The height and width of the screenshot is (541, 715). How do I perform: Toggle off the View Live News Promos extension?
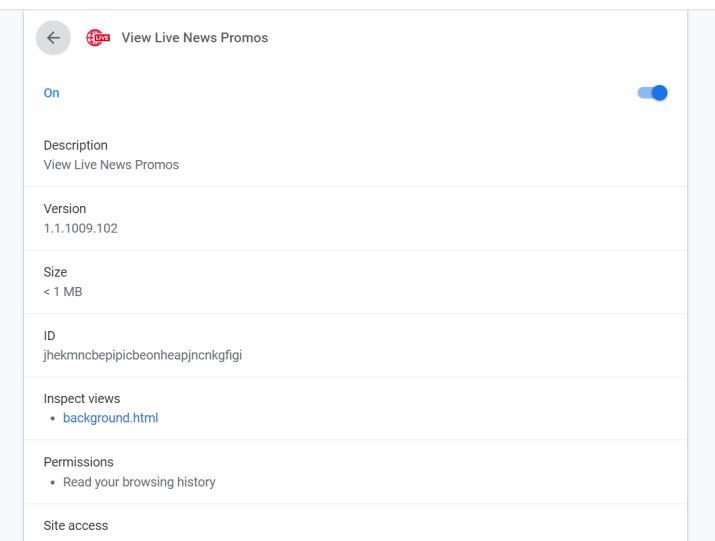652,93
